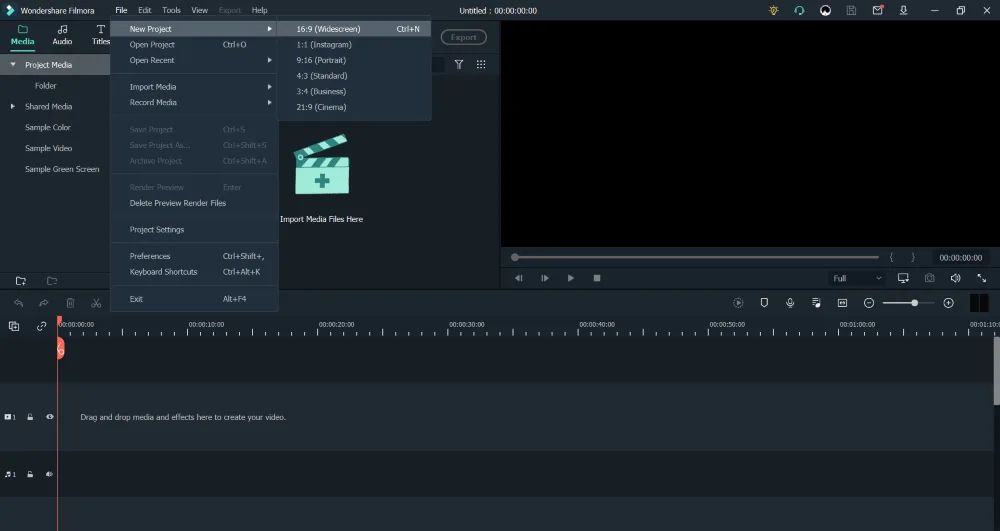Lock audio track 1
Viewport: 1000px width, 531px height.
(x=30, y=474)
